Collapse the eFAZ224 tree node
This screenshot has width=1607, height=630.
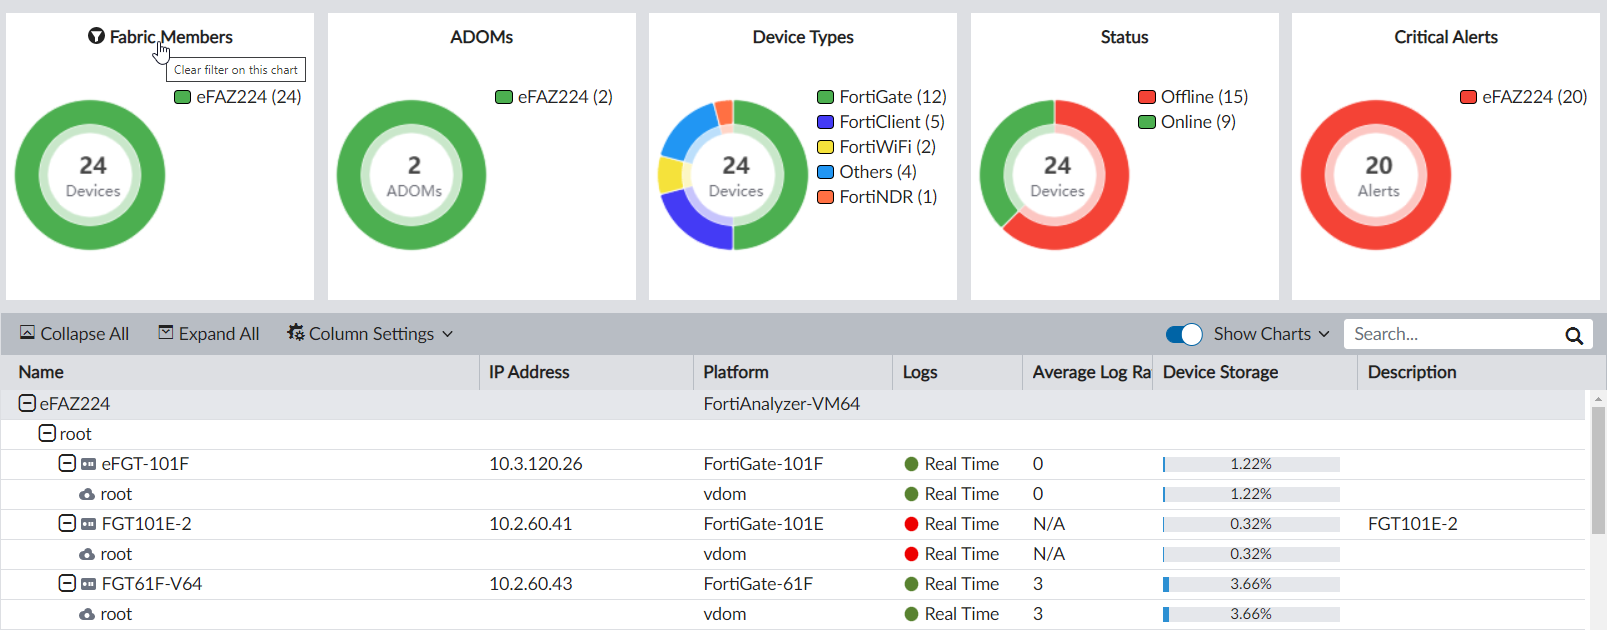pyautogui.click(x=28, y=403)
